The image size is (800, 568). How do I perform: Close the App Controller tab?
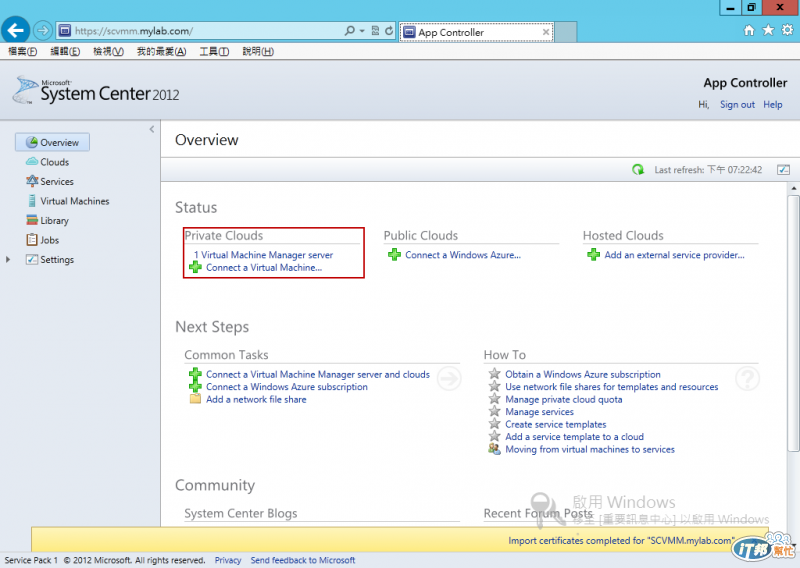(x=545, y=32)
